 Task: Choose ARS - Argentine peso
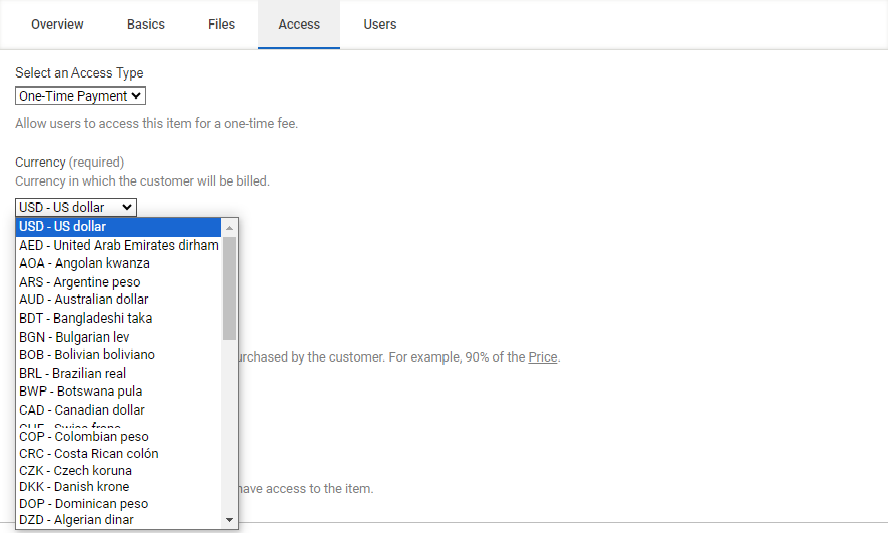(118, 282)
